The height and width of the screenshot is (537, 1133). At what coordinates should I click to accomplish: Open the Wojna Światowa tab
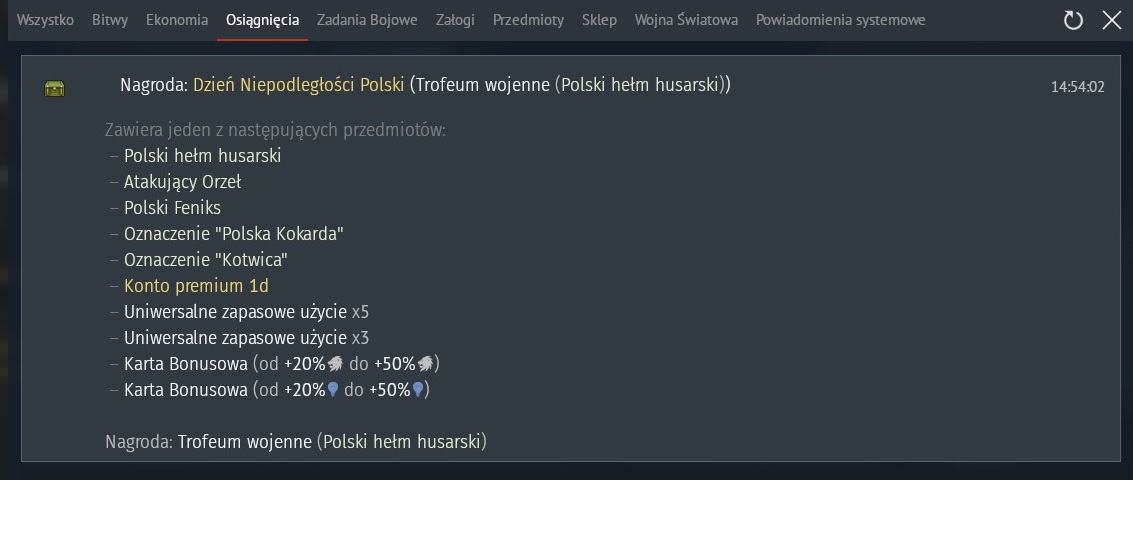click(686, 20)
